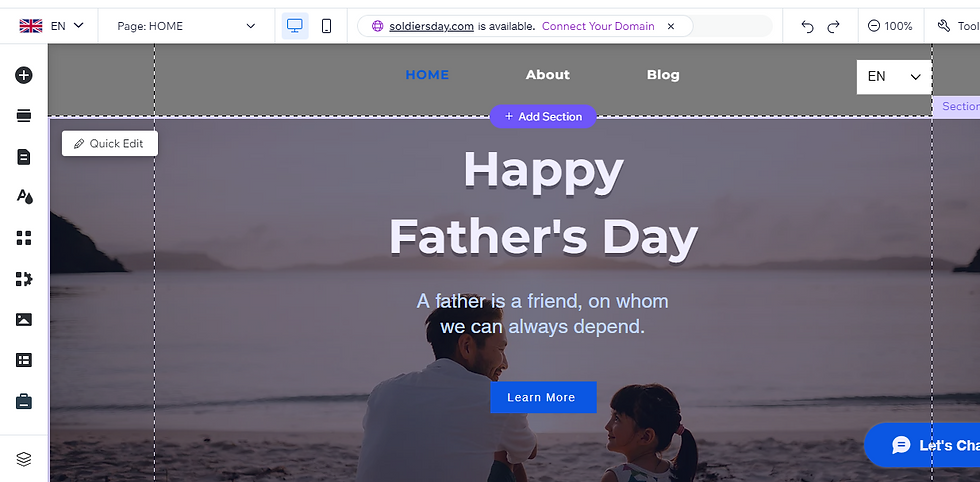Open the site EN language selector
The width and height of the screenshot is (980, 482).
[894, 77]
